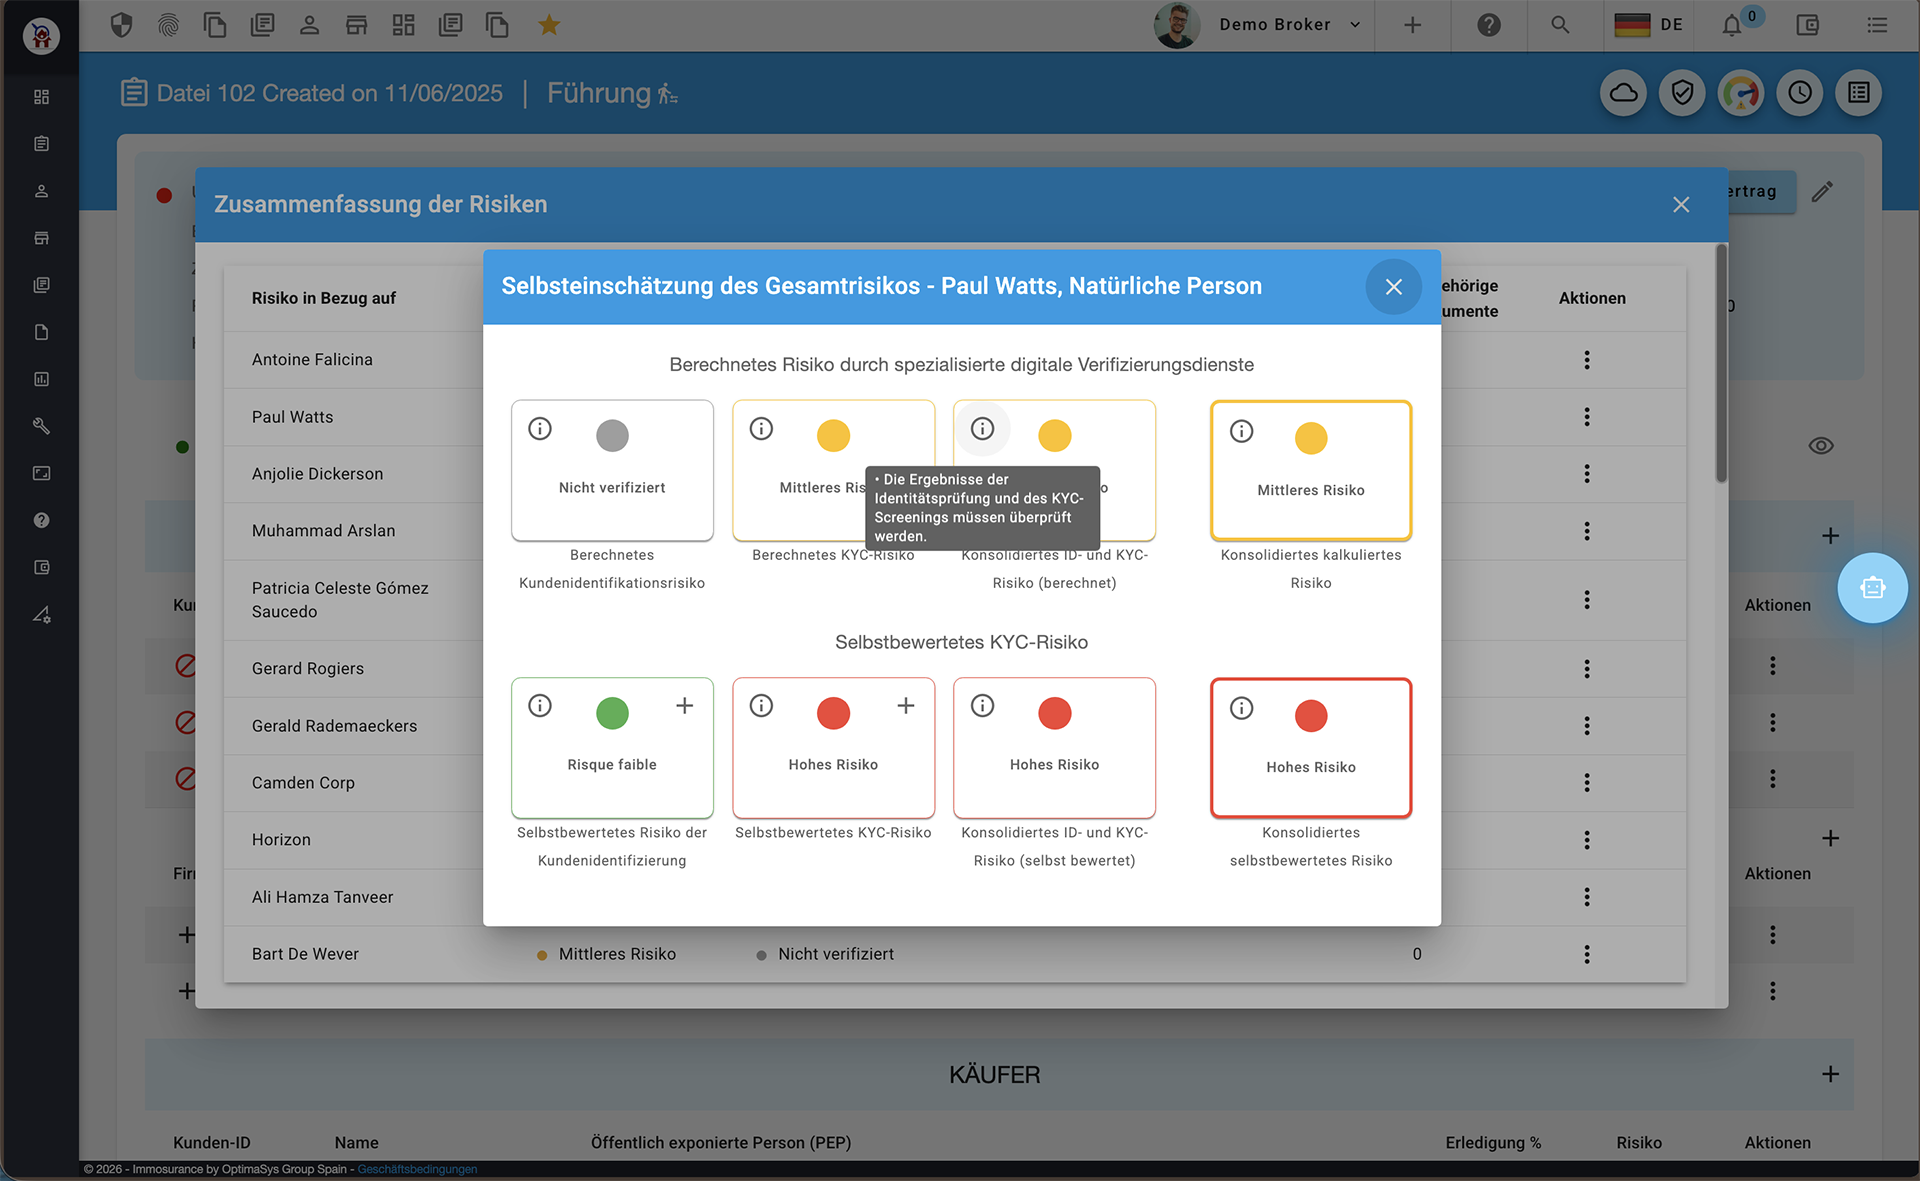Add self-assessment on Risque faible card
Image resolution: width=1920 pixels, height=1181 pixels.
685,706
